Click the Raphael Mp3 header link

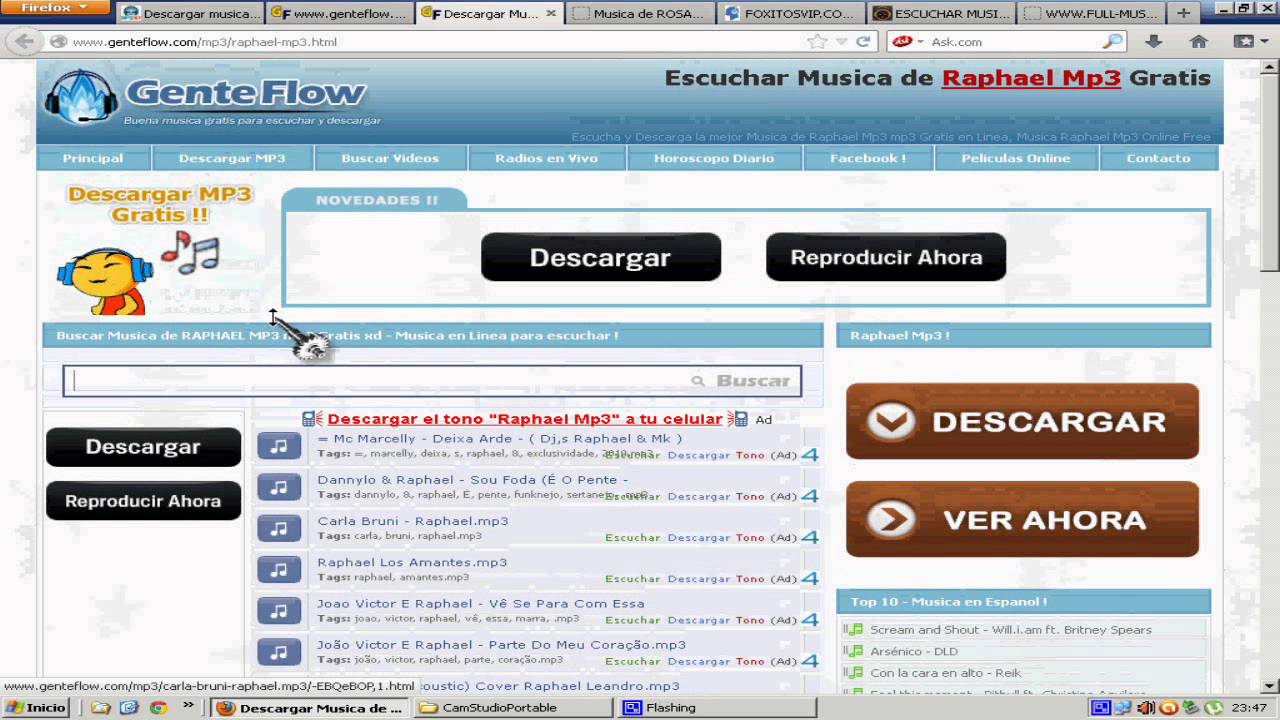point(1031,78)
